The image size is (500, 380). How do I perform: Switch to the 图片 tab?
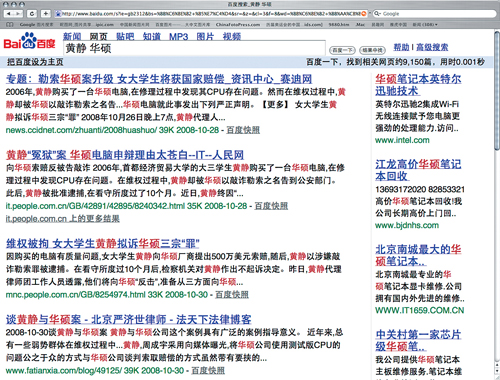205,36
